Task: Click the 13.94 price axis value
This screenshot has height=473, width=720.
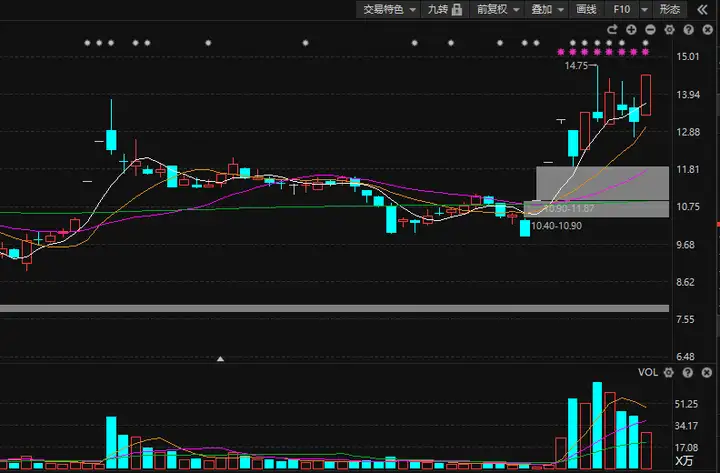Action: 687,95
